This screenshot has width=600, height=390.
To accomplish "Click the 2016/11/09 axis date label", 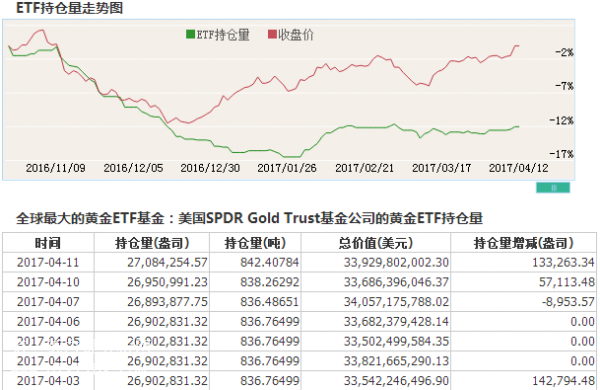I will tap(55, 168).
